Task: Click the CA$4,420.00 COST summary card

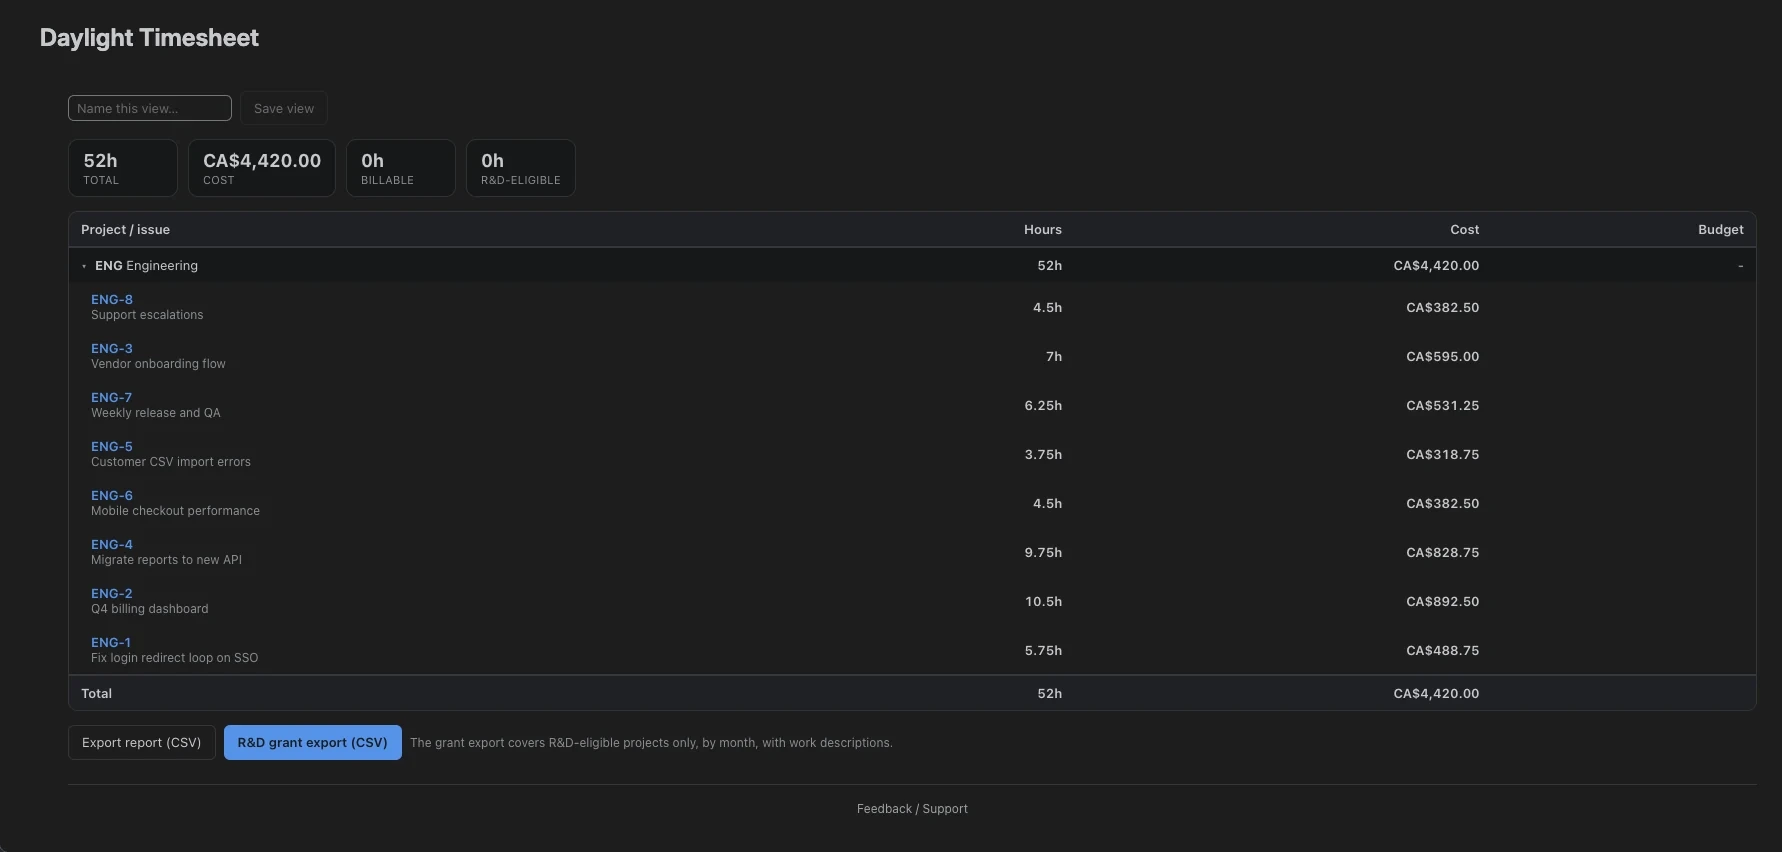Action: [x=262, y=168]
